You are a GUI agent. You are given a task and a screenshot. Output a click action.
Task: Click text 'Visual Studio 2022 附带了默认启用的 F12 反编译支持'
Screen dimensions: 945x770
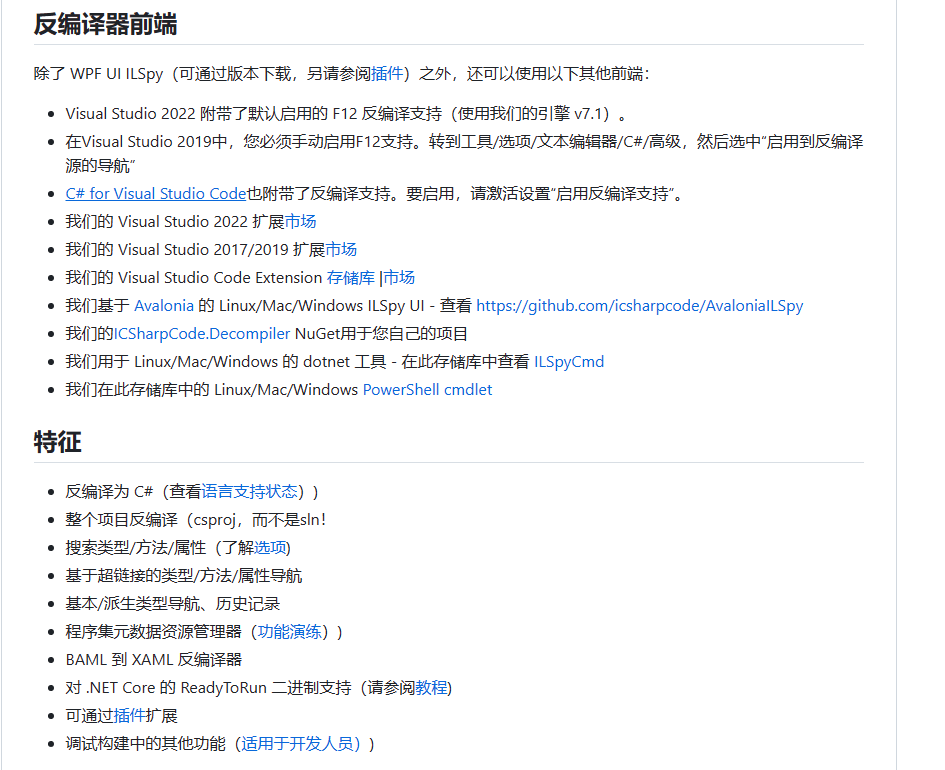254,114
